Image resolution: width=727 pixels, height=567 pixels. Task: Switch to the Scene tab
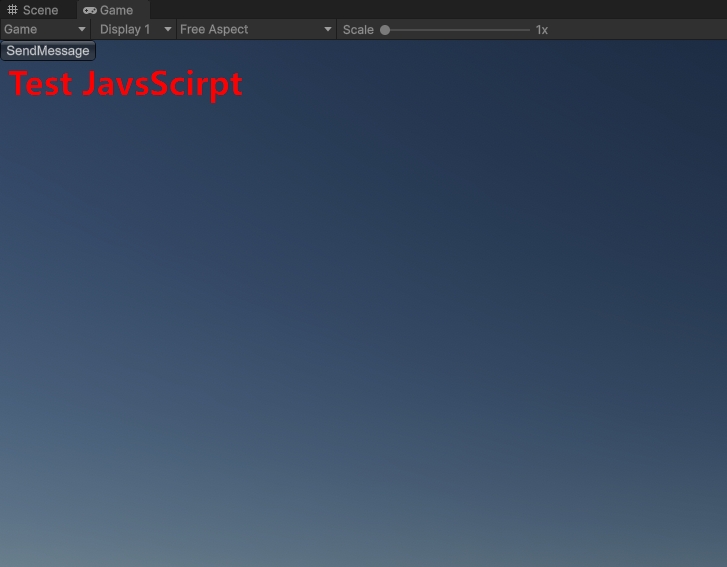[x=40, y=10]
